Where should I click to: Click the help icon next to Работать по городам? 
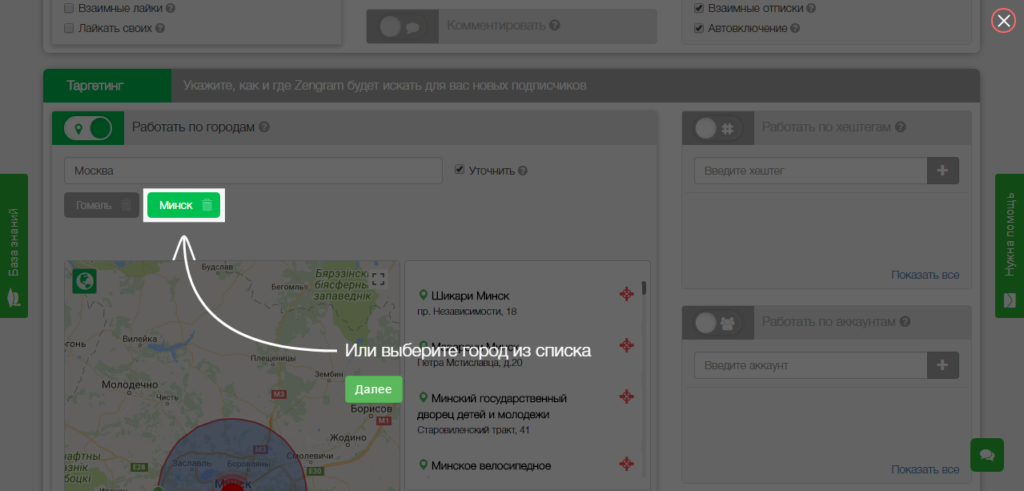[x=264, y=127]
